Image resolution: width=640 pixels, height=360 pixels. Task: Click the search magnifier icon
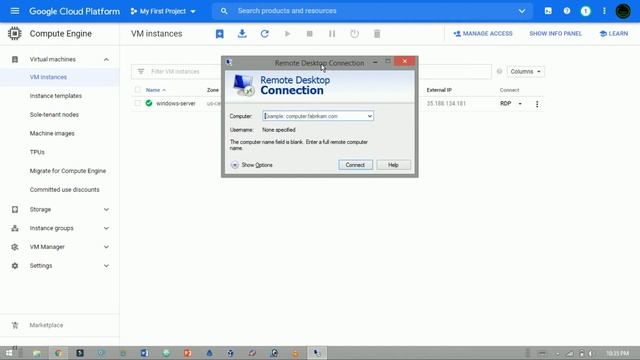224,11
